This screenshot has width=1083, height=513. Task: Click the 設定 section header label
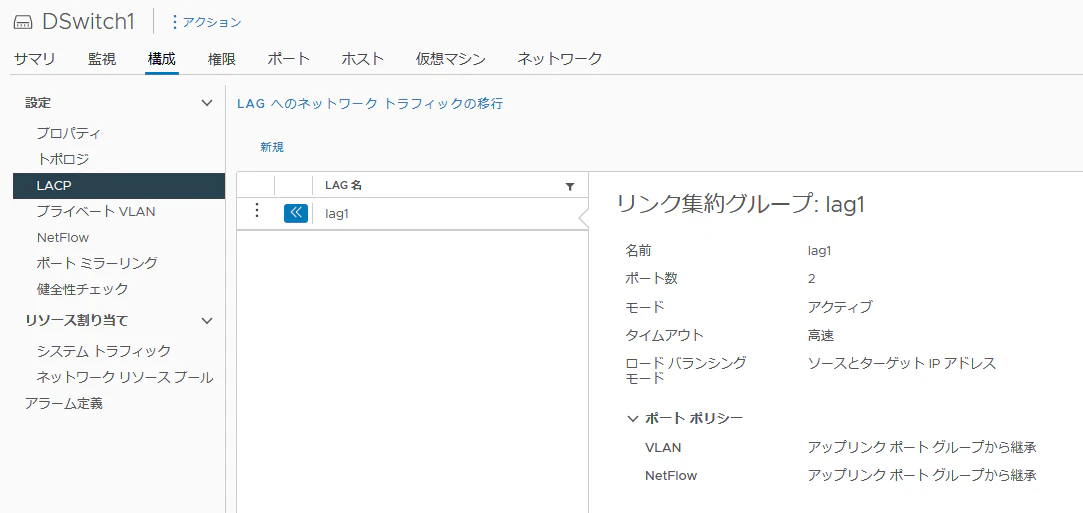(x=38, y=104)
